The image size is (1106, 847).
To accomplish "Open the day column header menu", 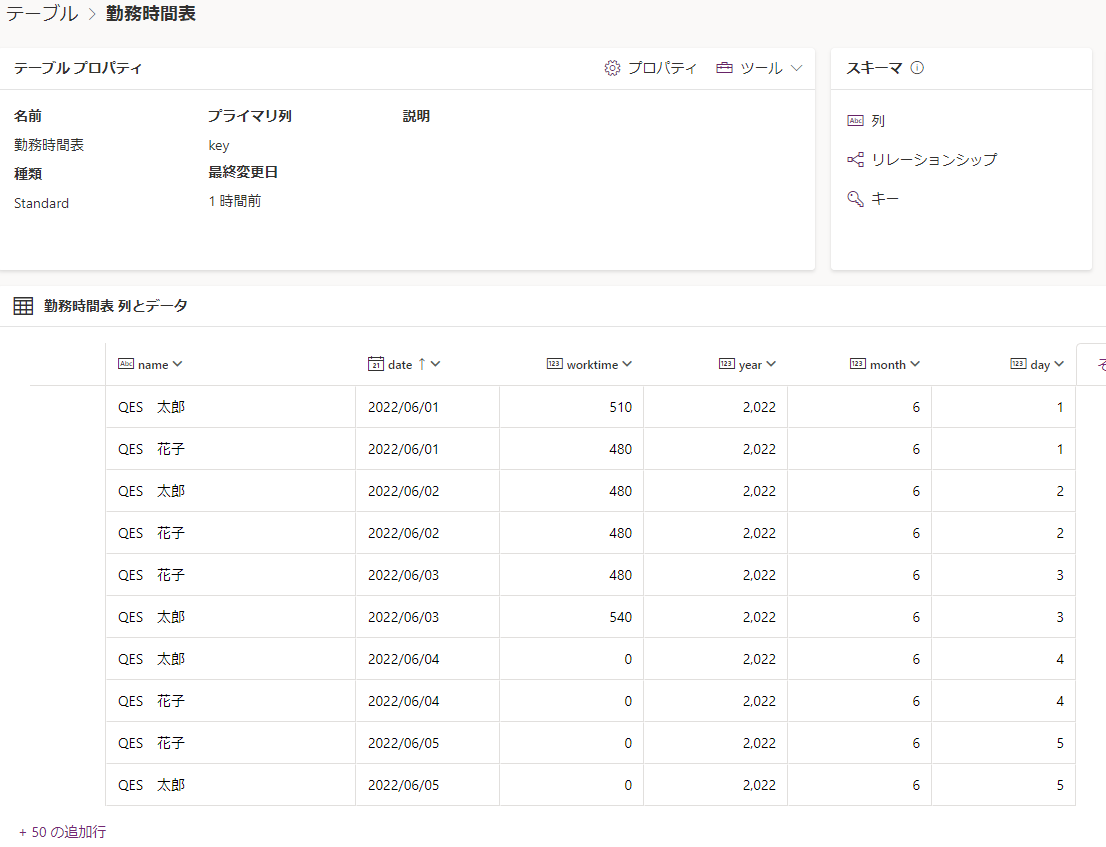I will (1059, 364).
